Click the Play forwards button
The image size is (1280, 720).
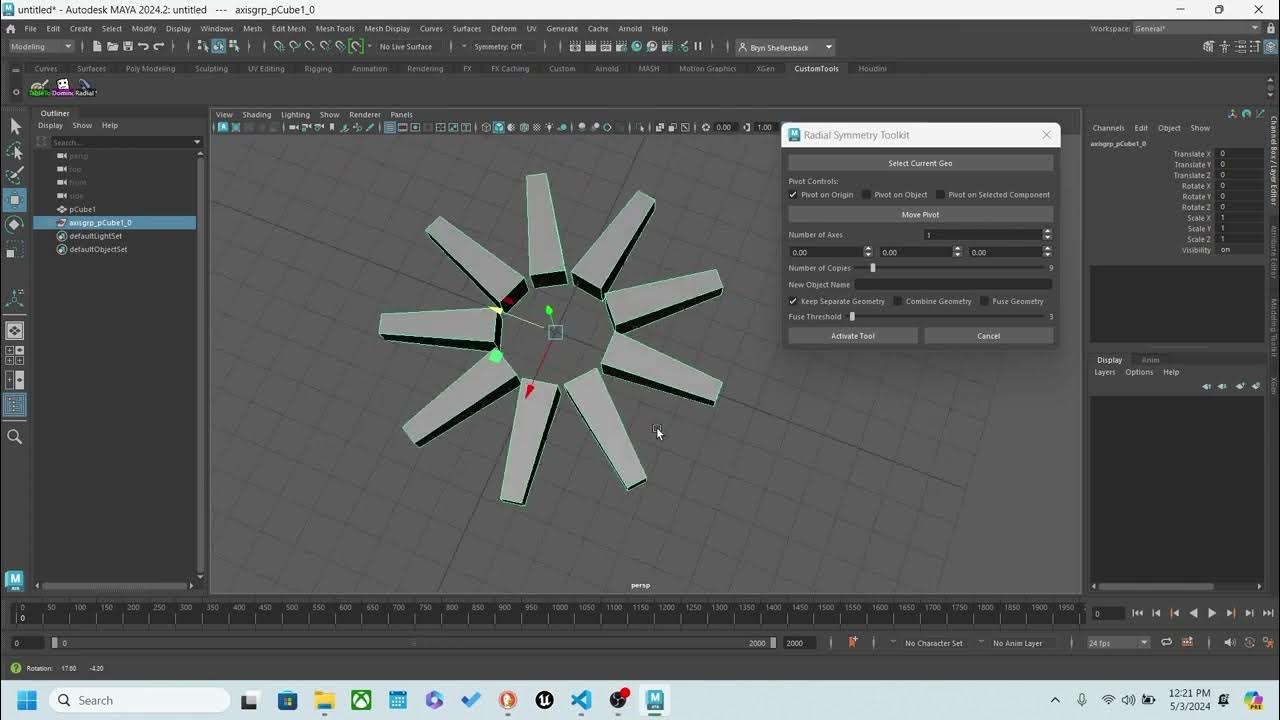(1212, 613)
